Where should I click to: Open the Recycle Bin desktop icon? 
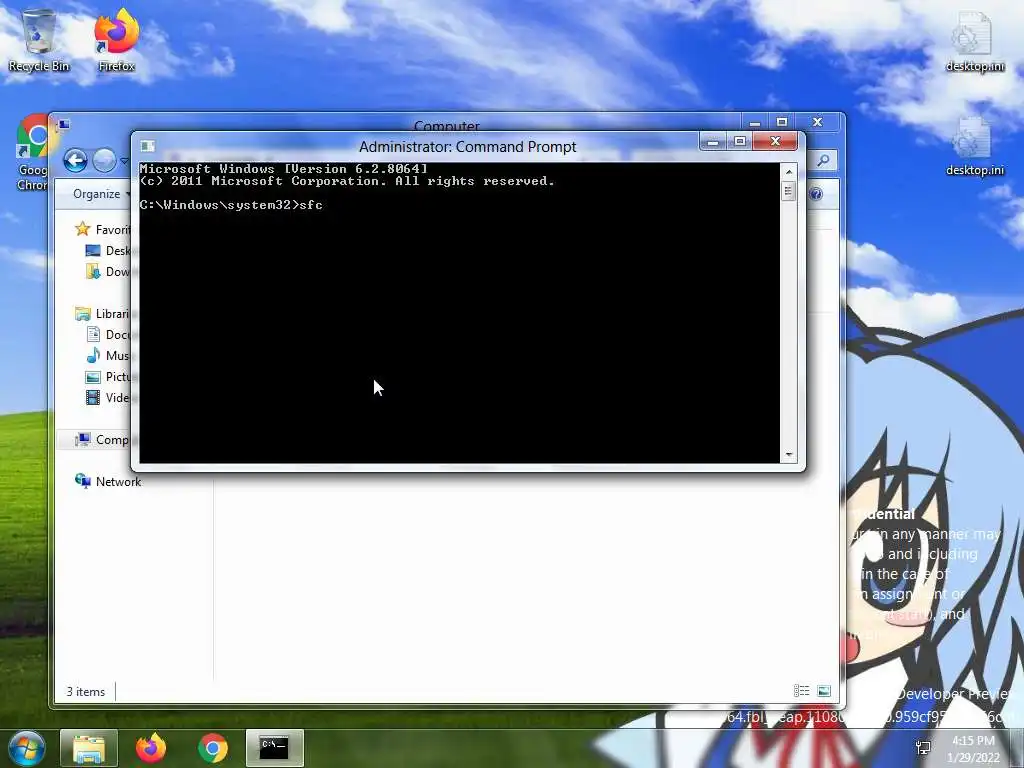[39, 40]
